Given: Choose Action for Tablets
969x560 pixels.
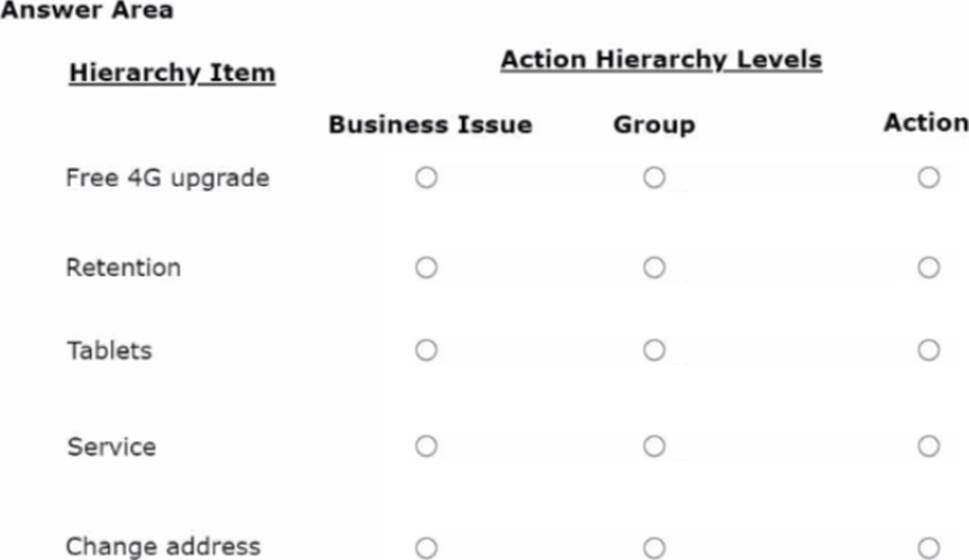Looking at the screenshot, I should tap(928, 350).
